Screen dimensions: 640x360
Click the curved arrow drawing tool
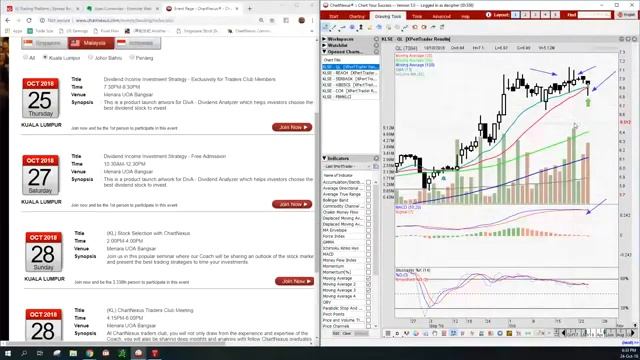433,27
